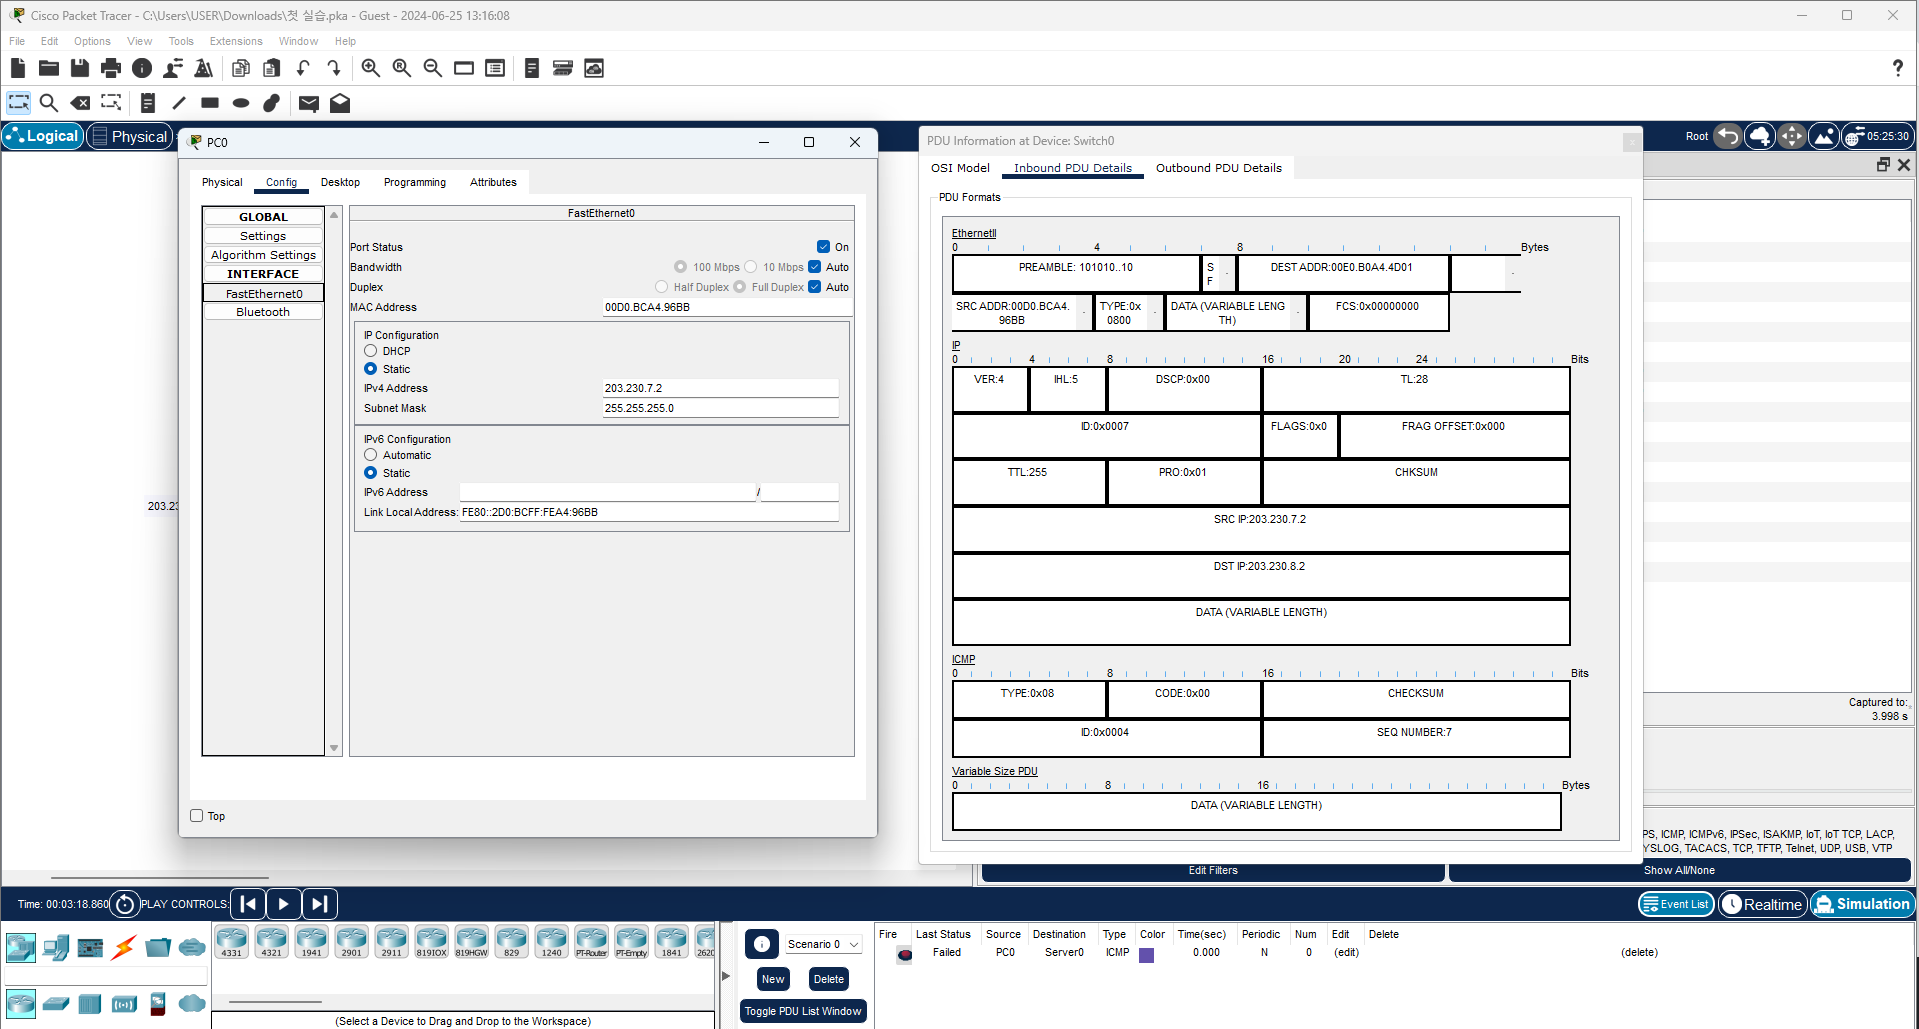
Task: Open the Outbound PDU Details tab
Action: [1219, 168]
